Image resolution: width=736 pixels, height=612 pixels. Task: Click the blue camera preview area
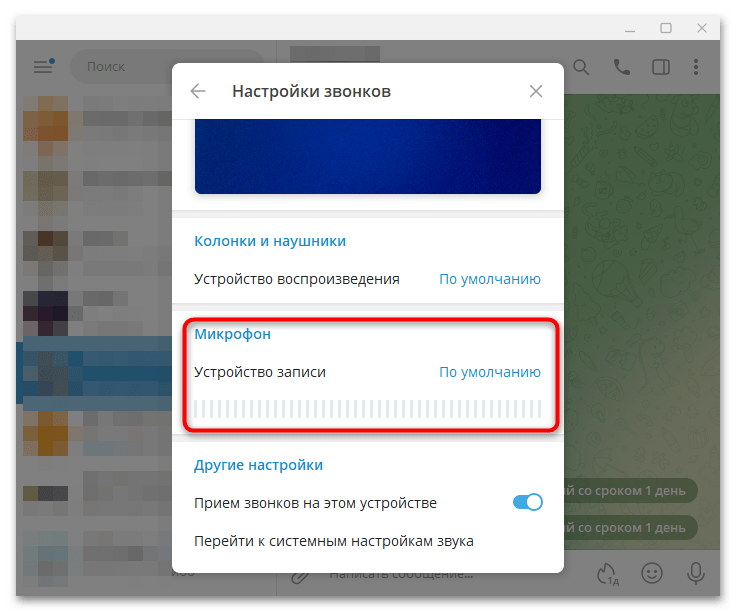pos(368,156)
